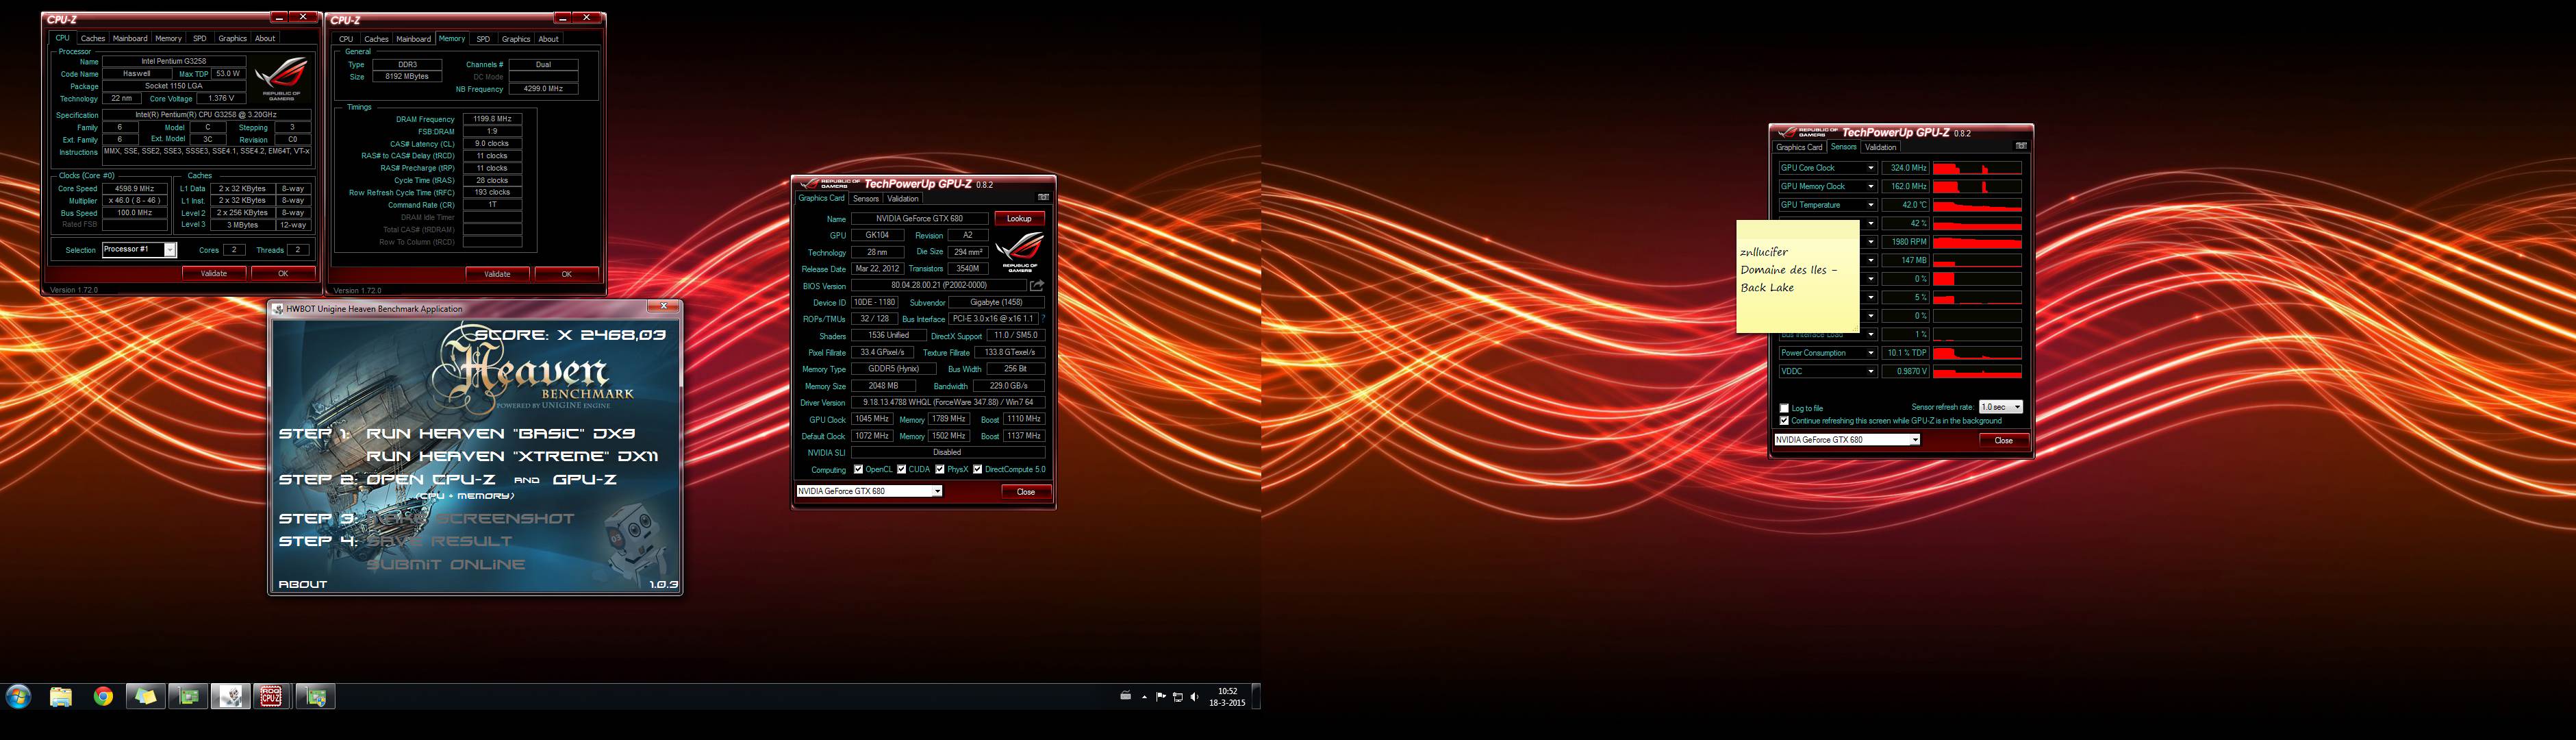Click the camera screenshot icon in GPU-Z Sensors window
Image resolution: width=2576 pixels, height=740 pixels.
pyautogui.click(x=2021, y=146)
